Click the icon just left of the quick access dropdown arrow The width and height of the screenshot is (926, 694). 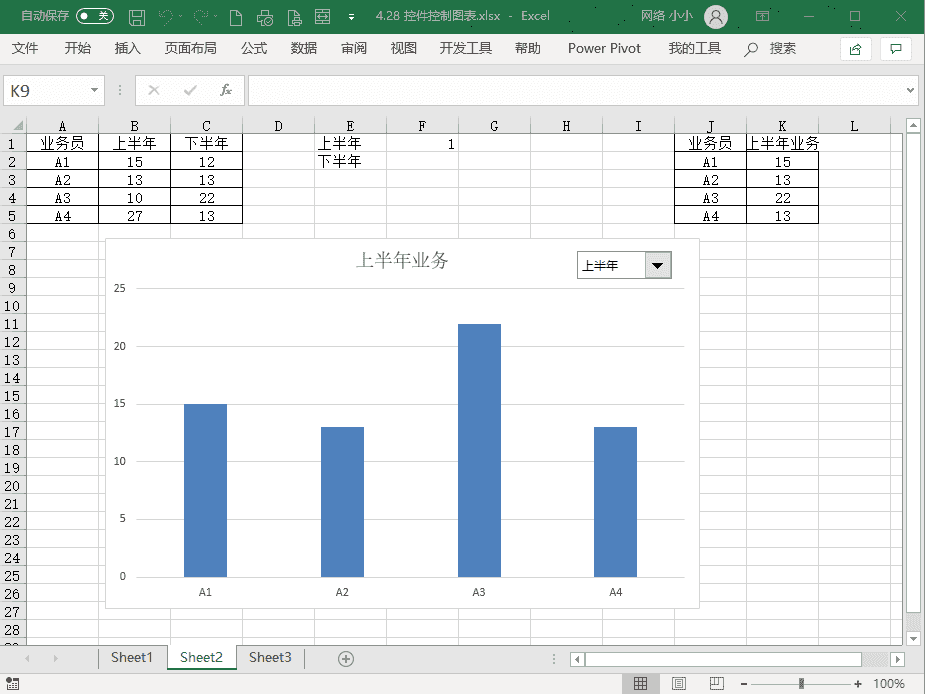click(322, 17)
